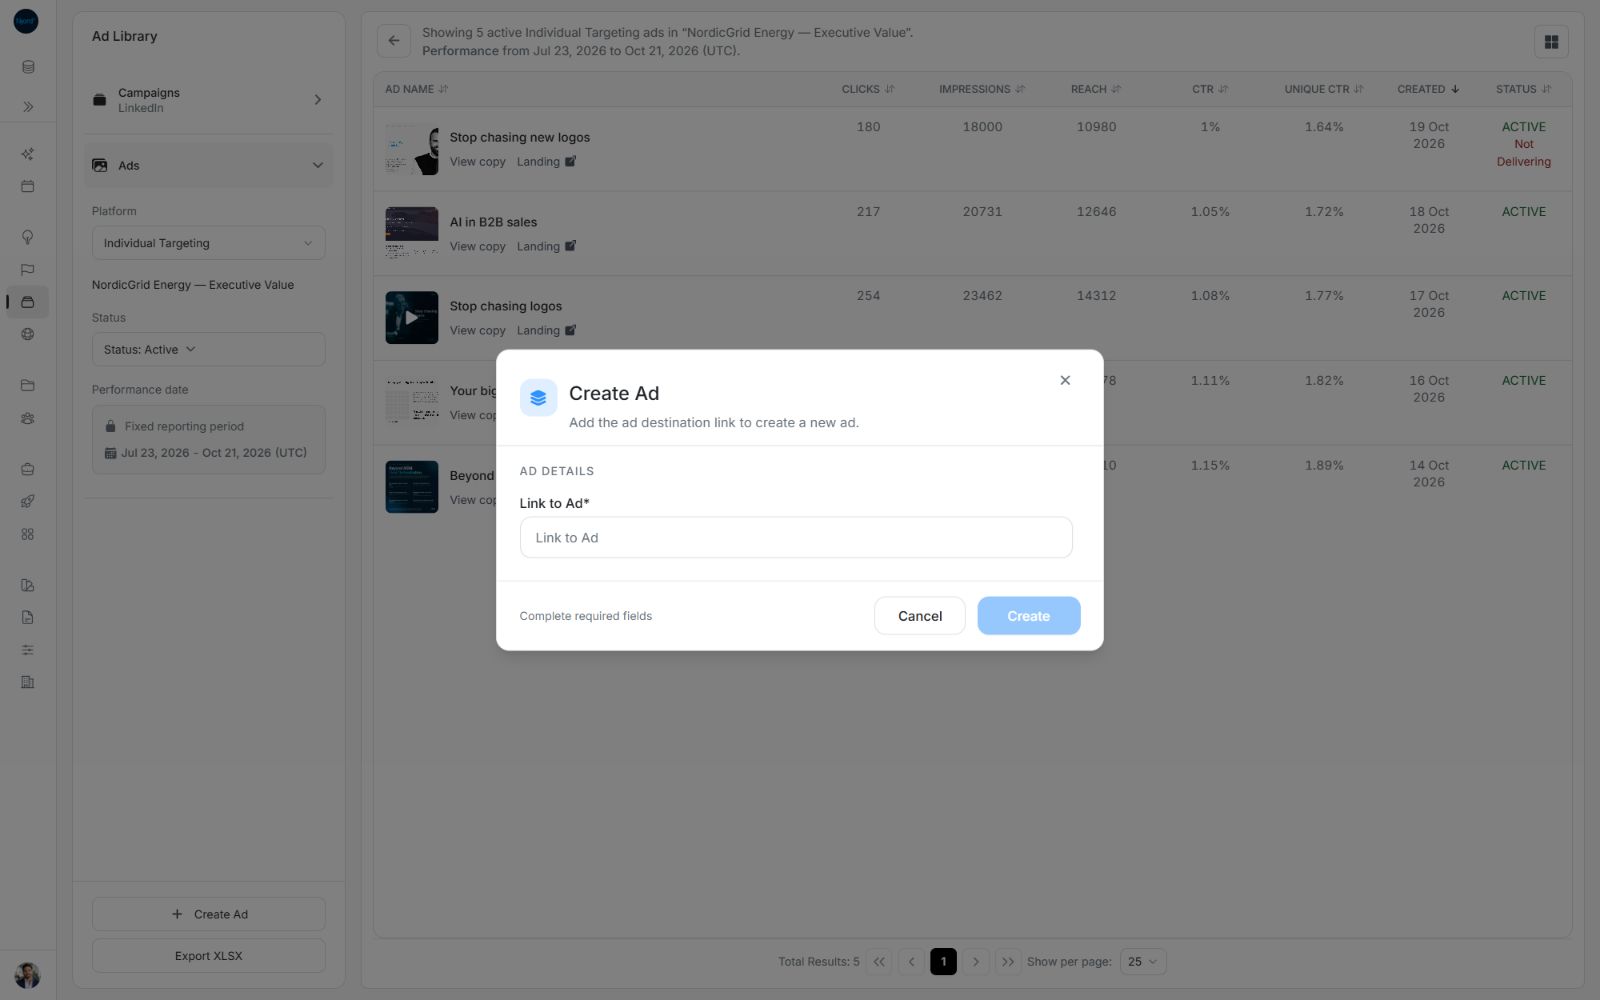Click NordicGrid Energy — Executive Value campaign label

pyautogui.click(x=193, y=285)
